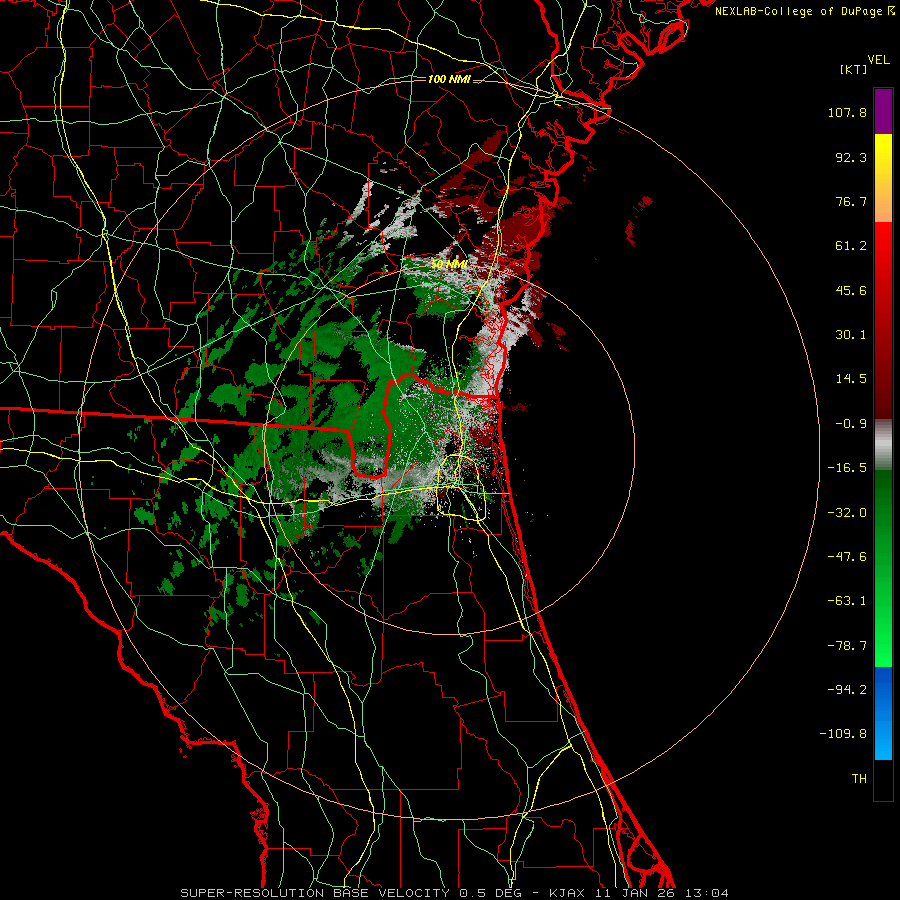Image resolution: width=900 pixels, height=900 pixels.
Task: Click the 107.8 velocity scale value
Action: coord(847,112)
